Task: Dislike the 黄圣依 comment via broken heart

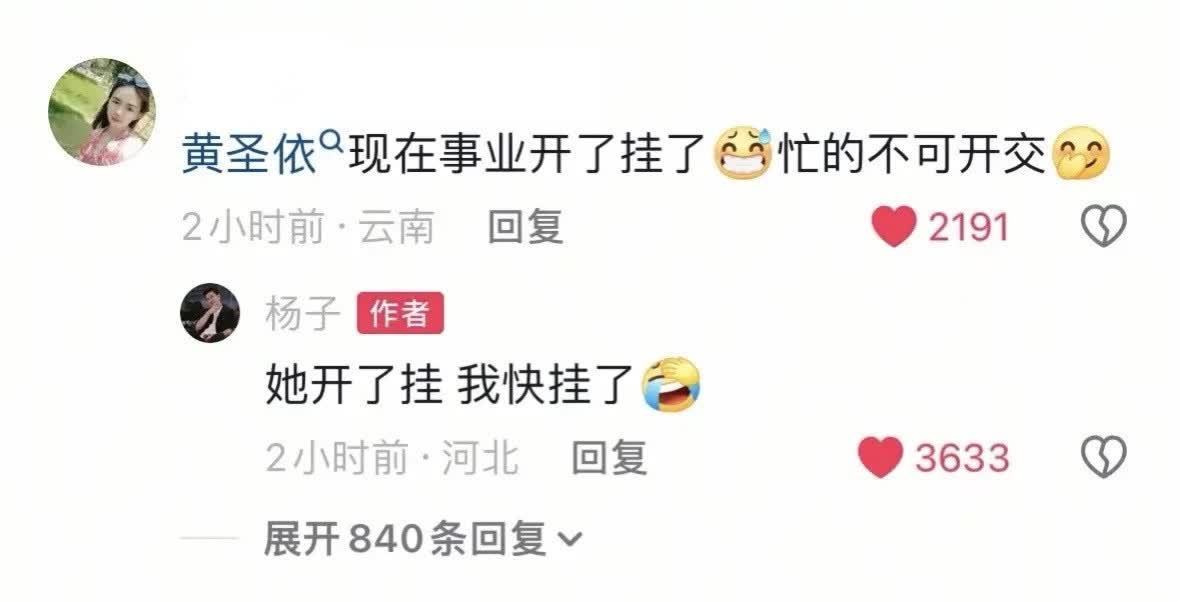Action: [1103, 226]
